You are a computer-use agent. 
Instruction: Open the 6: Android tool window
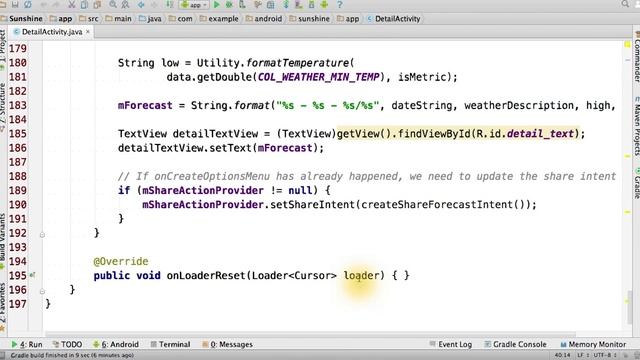pos(116,344)
